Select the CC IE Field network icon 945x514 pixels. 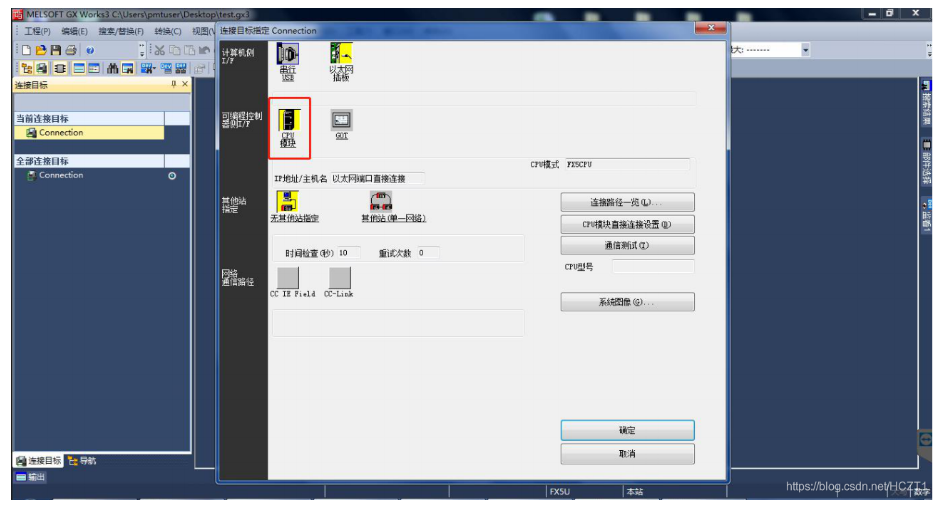[x=288, y=278]
